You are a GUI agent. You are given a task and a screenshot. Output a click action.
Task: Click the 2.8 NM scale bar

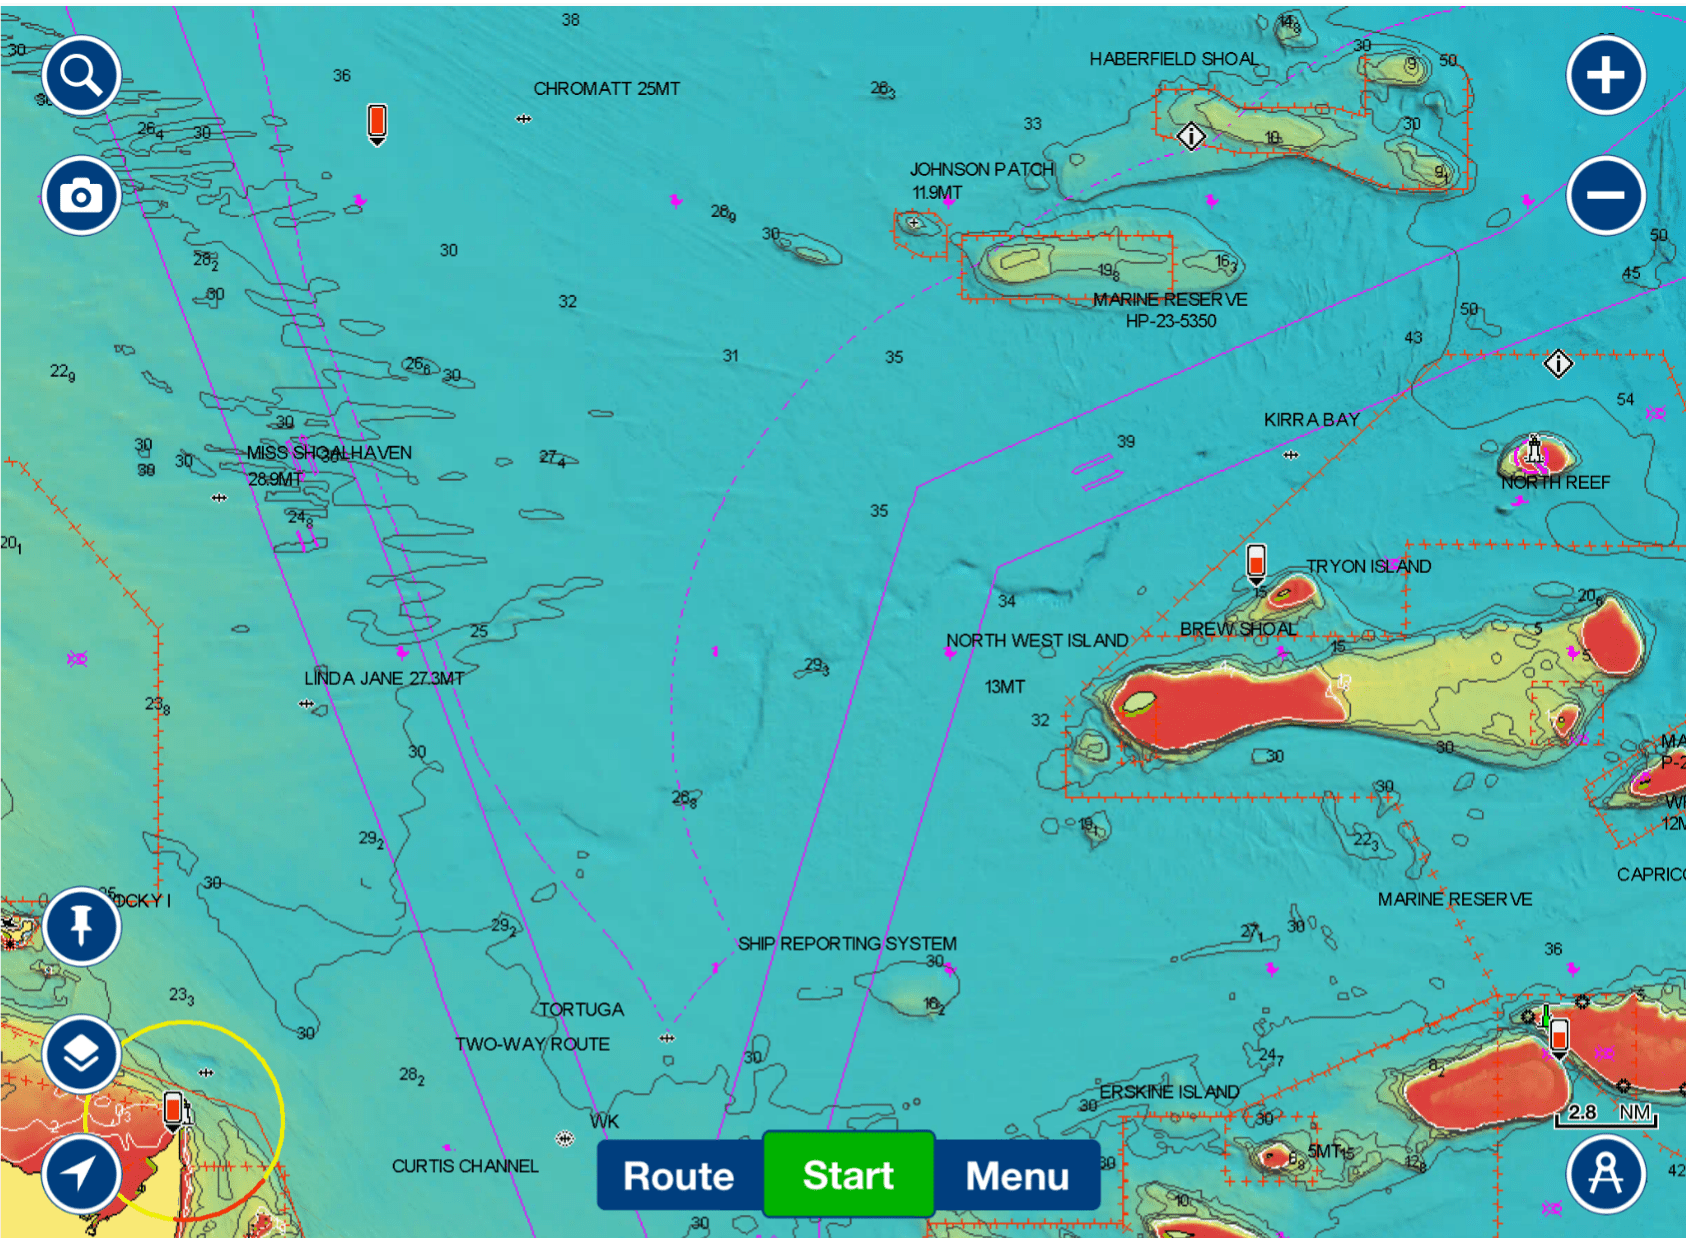(x=1606, y=1114)
